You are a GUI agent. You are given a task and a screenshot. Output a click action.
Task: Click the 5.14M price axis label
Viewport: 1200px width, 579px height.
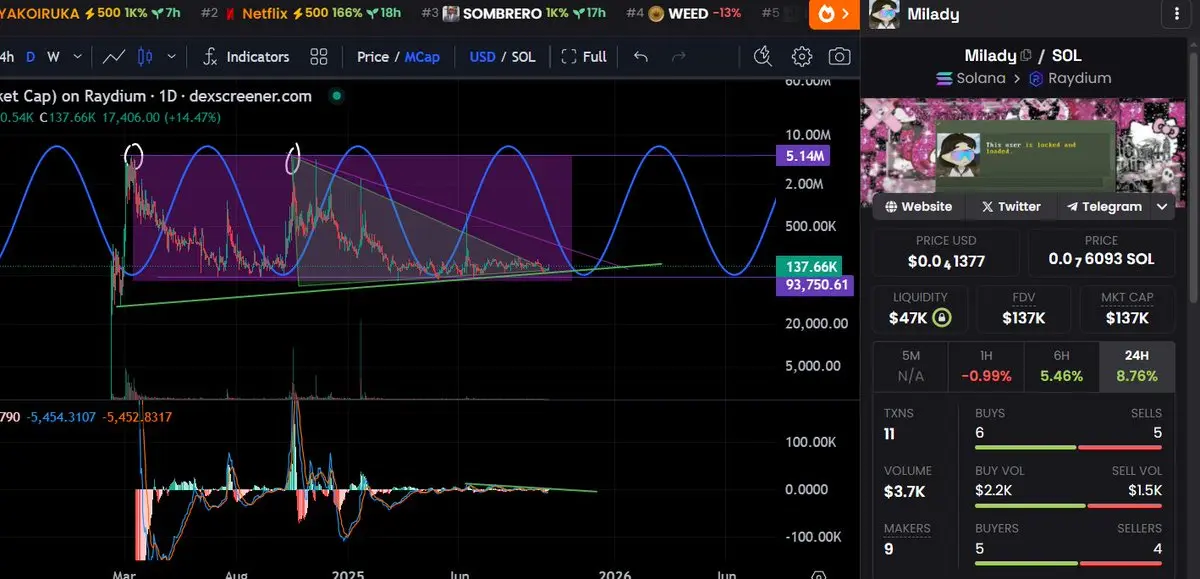[x=804, y=156]
